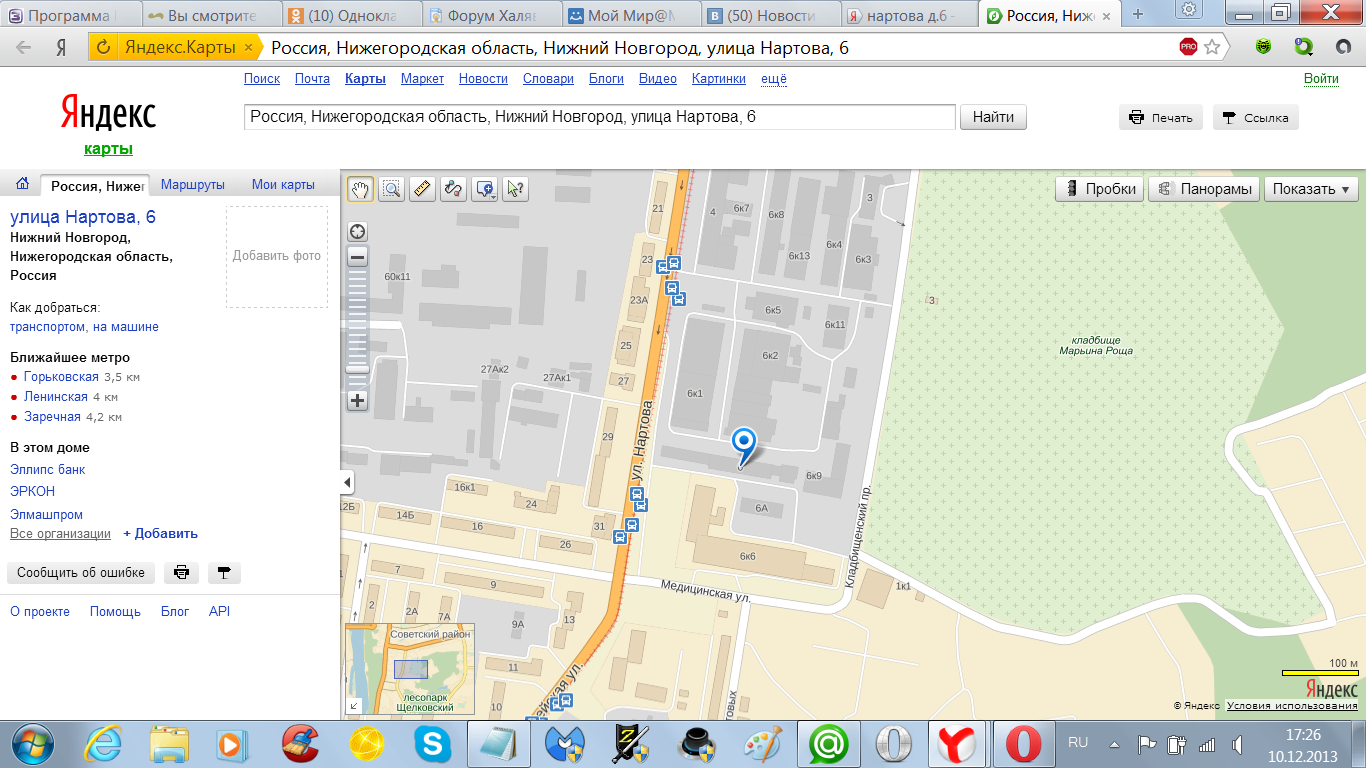Open the Словари service link
1366x768 pixels.
click(x=548, y=79)
